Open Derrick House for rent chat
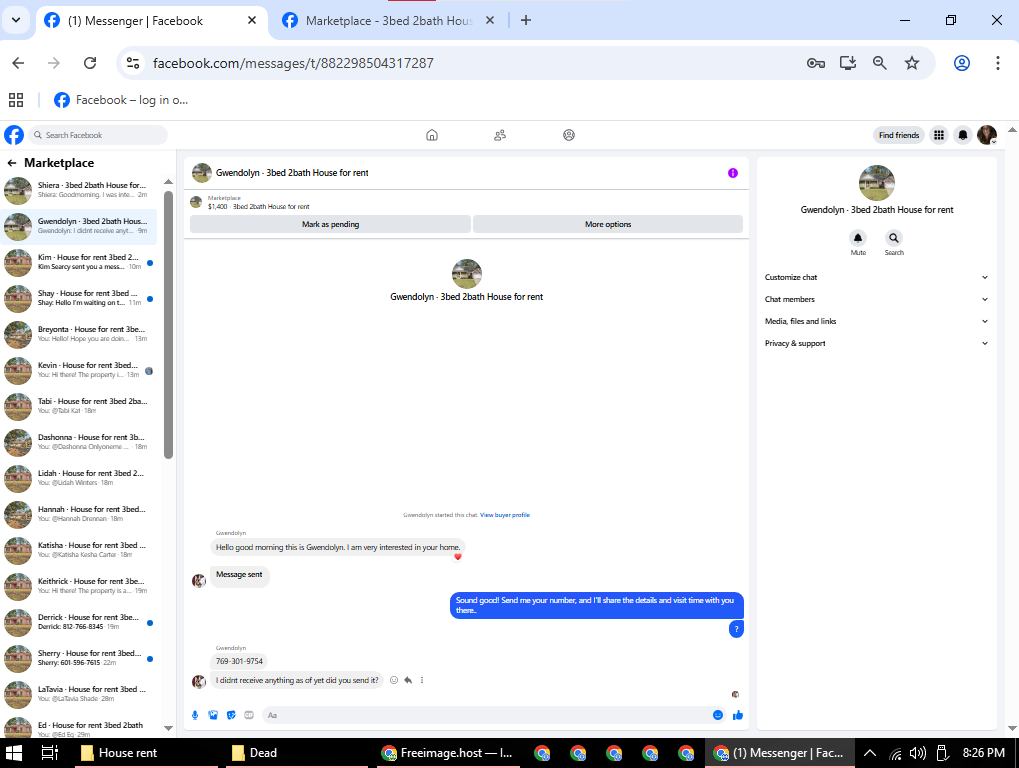1019x768 pixels. coord(79,622)
